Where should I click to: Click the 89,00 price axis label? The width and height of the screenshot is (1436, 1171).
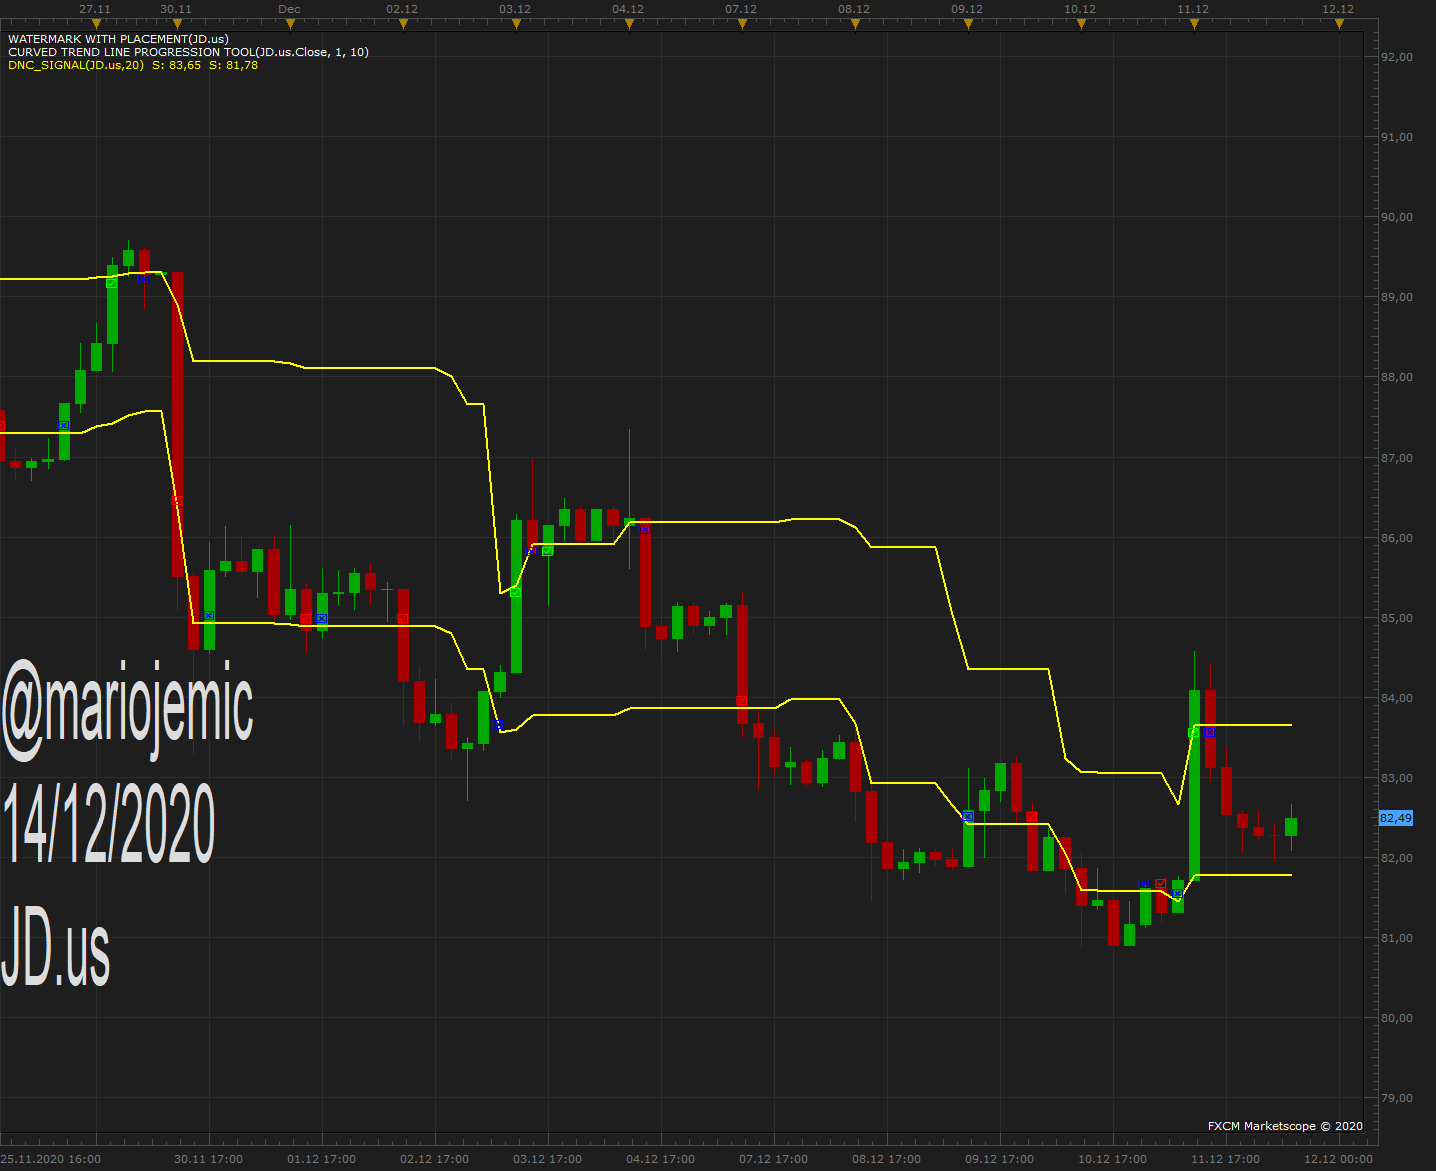tap(1397, 297)
